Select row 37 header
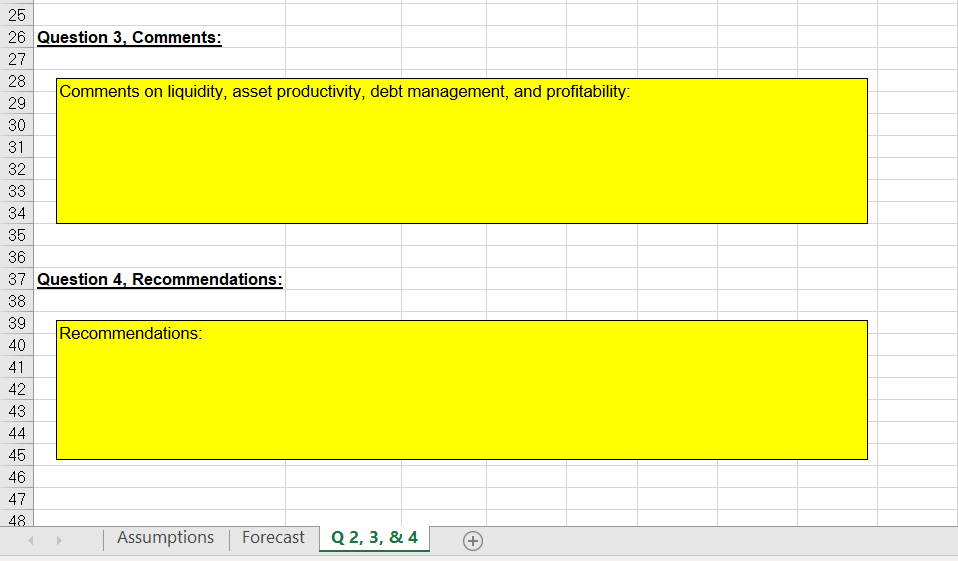The width and height of the screenshot is (958, 561). pyautogui.click(x=16, y=279)
